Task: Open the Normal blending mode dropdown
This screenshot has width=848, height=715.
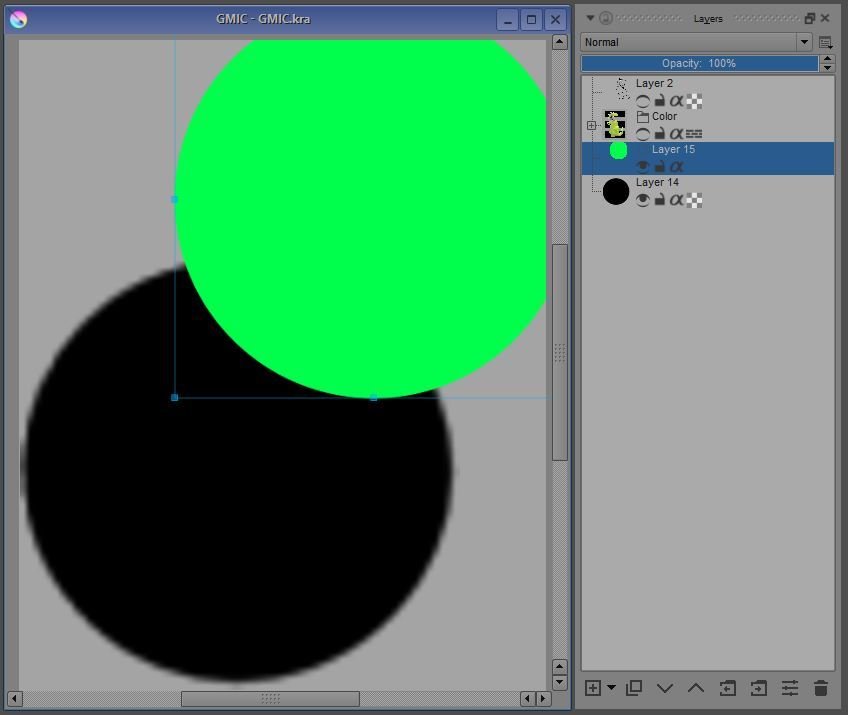Action: tap(696, 42)
